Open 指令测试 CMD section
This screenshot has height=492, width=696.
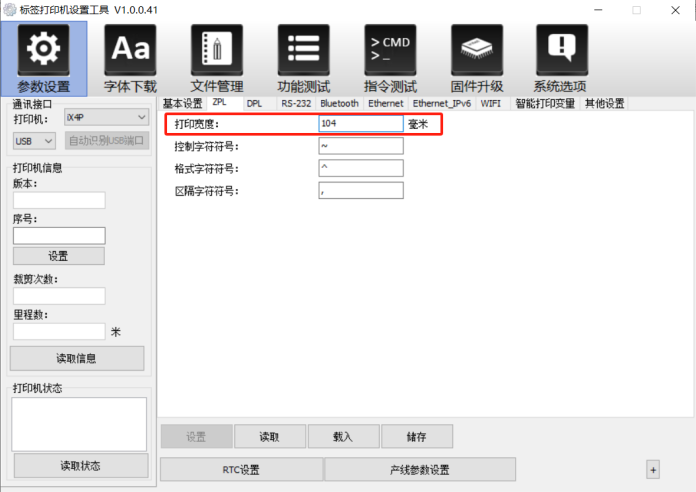[x=390, y=59]
